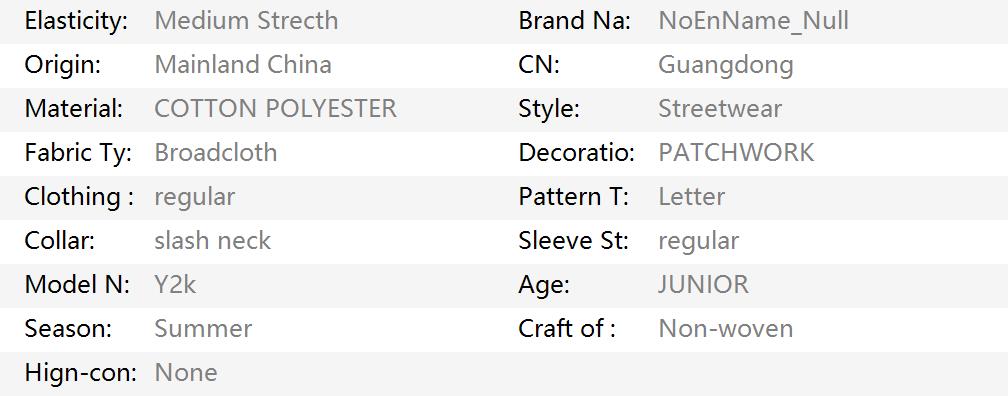Viewport: 1008px width, 396px height.
Task: Select the Mainland China origin value
Action: pos(243,65)
